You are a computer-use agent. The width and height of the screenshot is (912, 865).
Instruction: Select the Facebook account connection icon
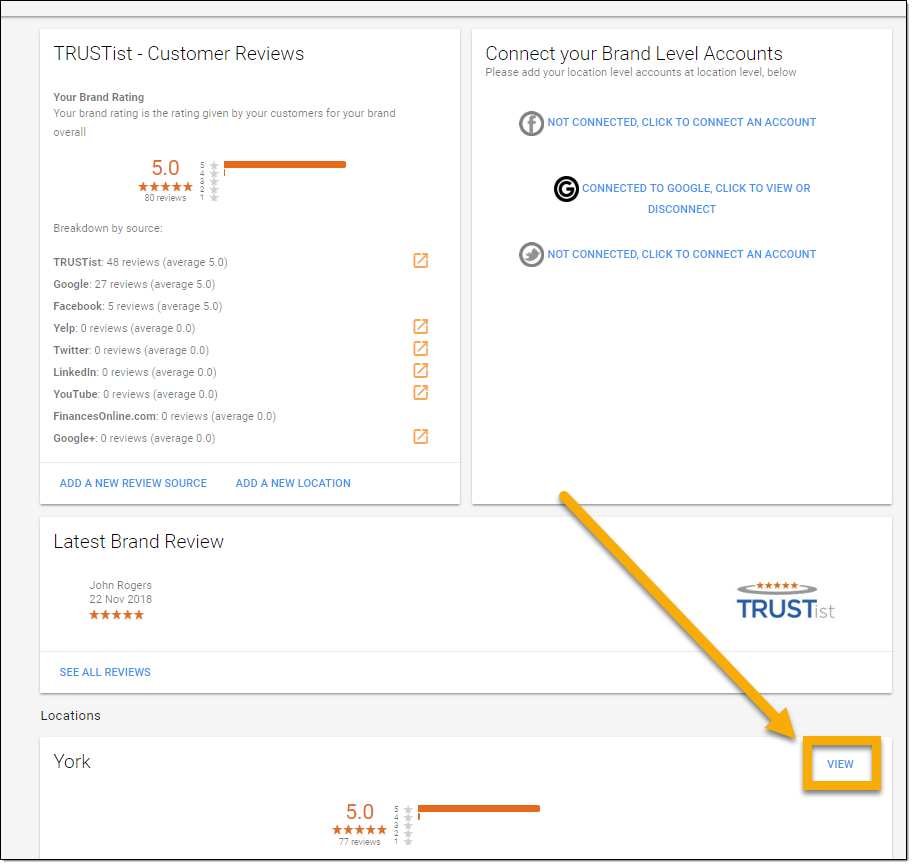click(531, 123)
